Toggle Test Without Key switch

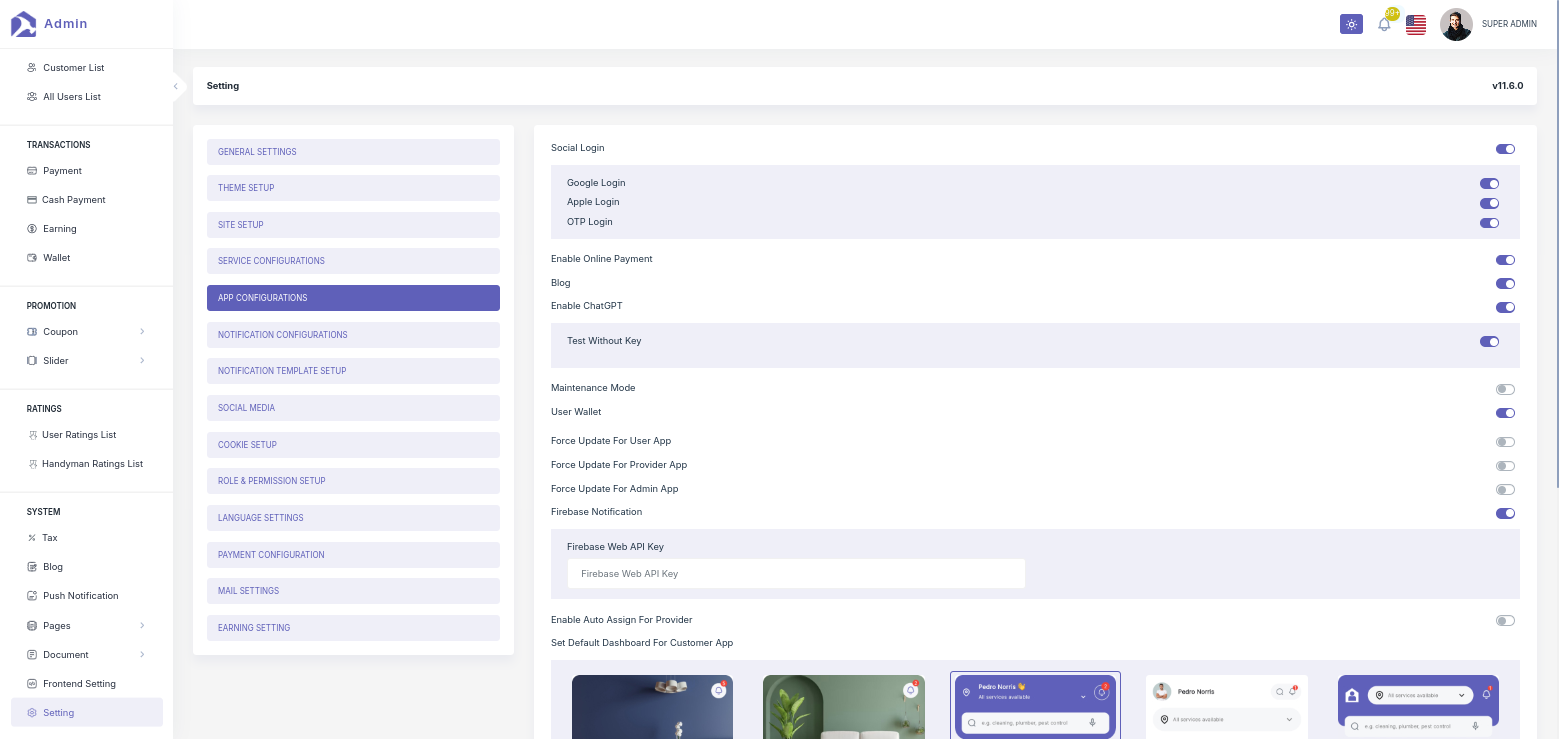tap(1489, 342)
